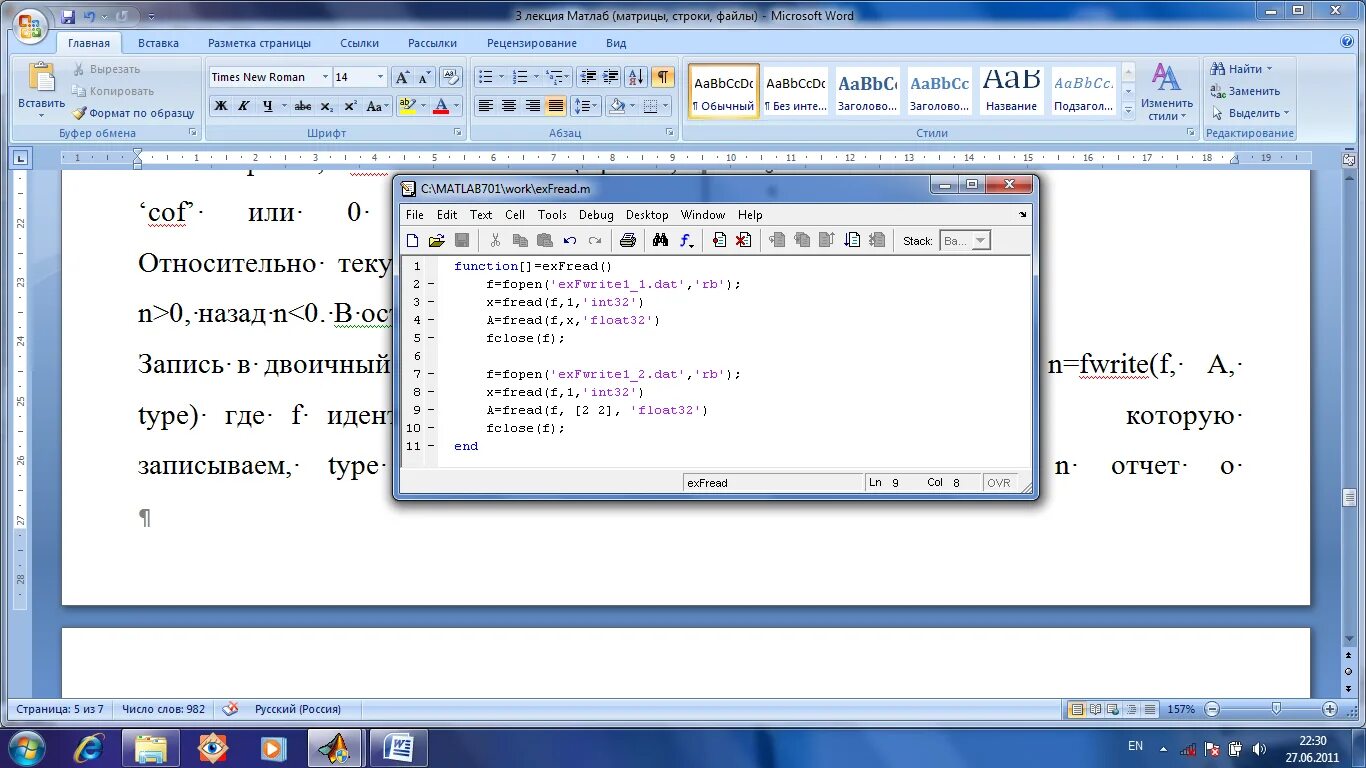Click Формат по образцу button
The image size is (1366, 768).
(x=133, y=113)
